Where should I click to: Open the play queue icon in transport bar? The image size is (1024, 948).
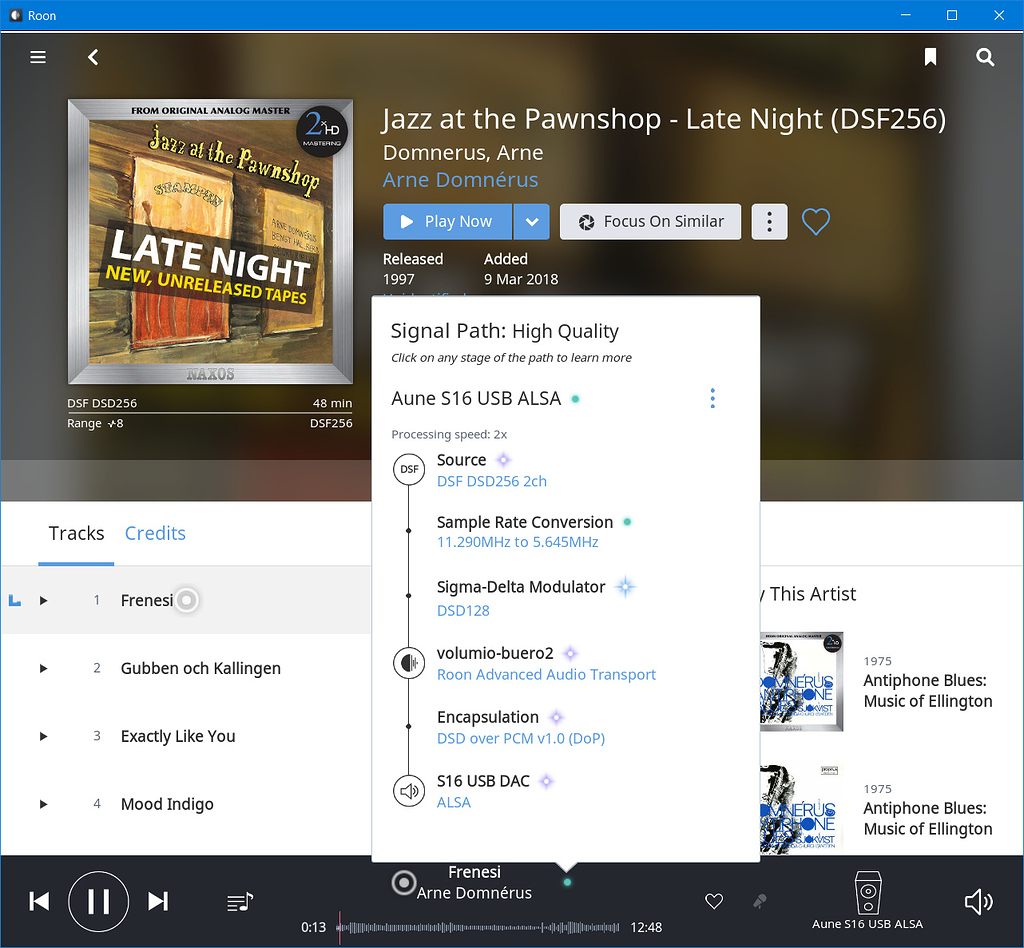[239, 901]
